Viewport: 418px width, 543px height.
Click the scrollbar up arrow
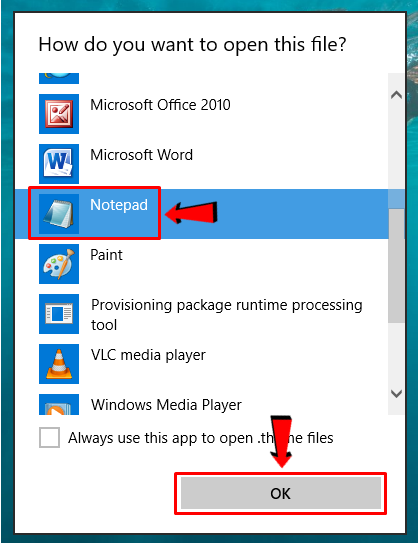click(x=396, y=95)
